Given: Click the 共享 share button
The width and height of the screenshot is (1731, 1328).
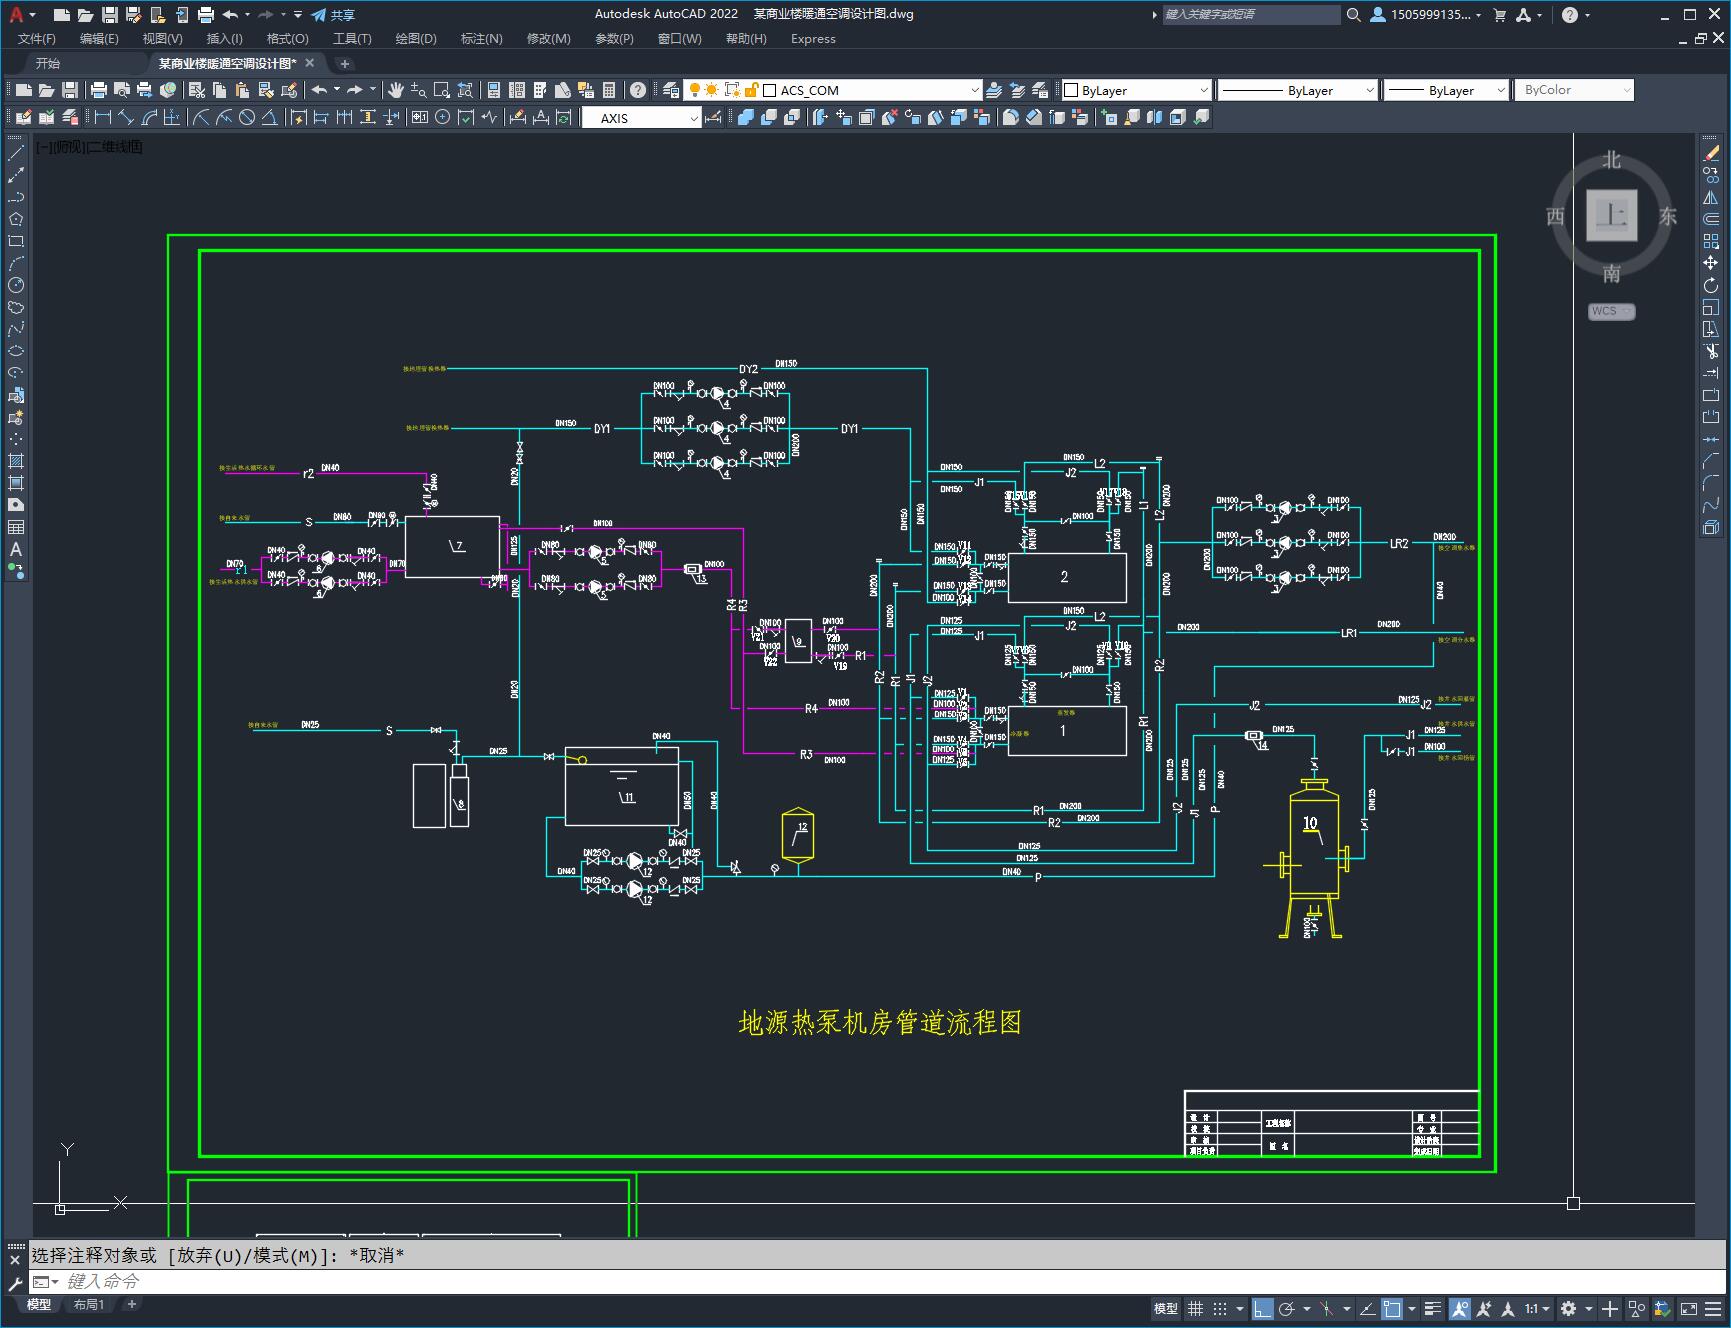Looking at the screenshot, I should (x=333, y=14).
